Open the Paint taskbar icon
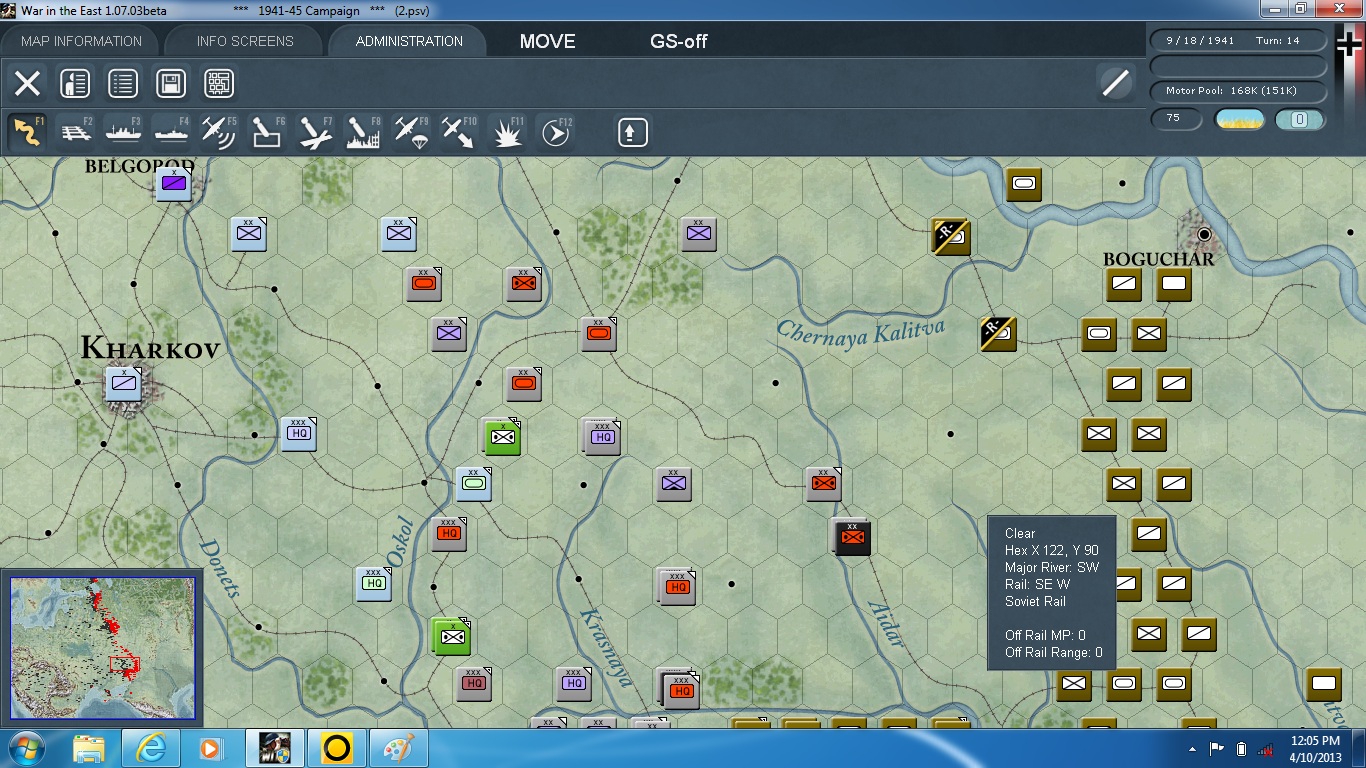 tap(398, 748)
